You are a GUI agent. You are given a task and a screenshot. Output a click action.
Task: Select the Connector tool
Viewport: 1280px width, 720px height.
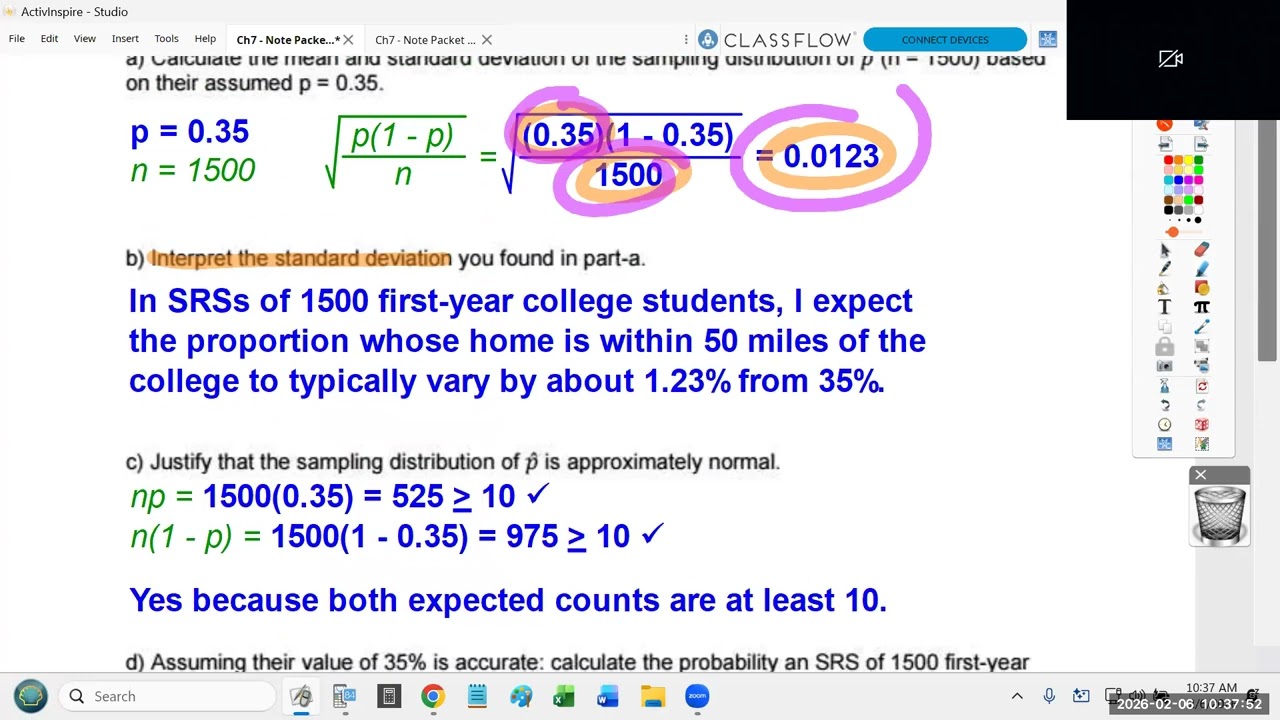1202,326
